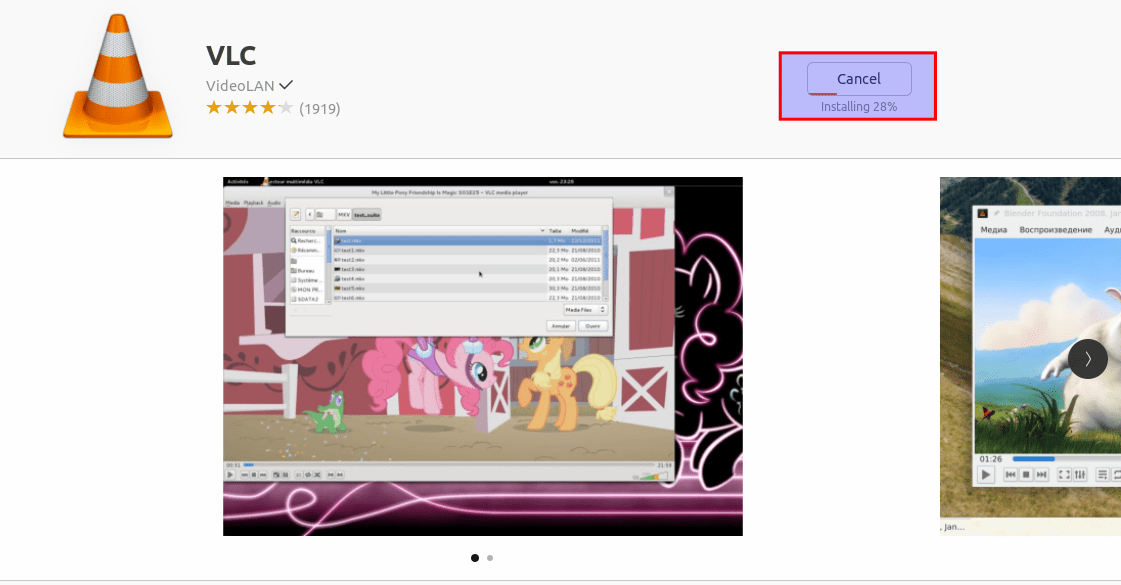Click the (1919) review count

pos(320,109)
